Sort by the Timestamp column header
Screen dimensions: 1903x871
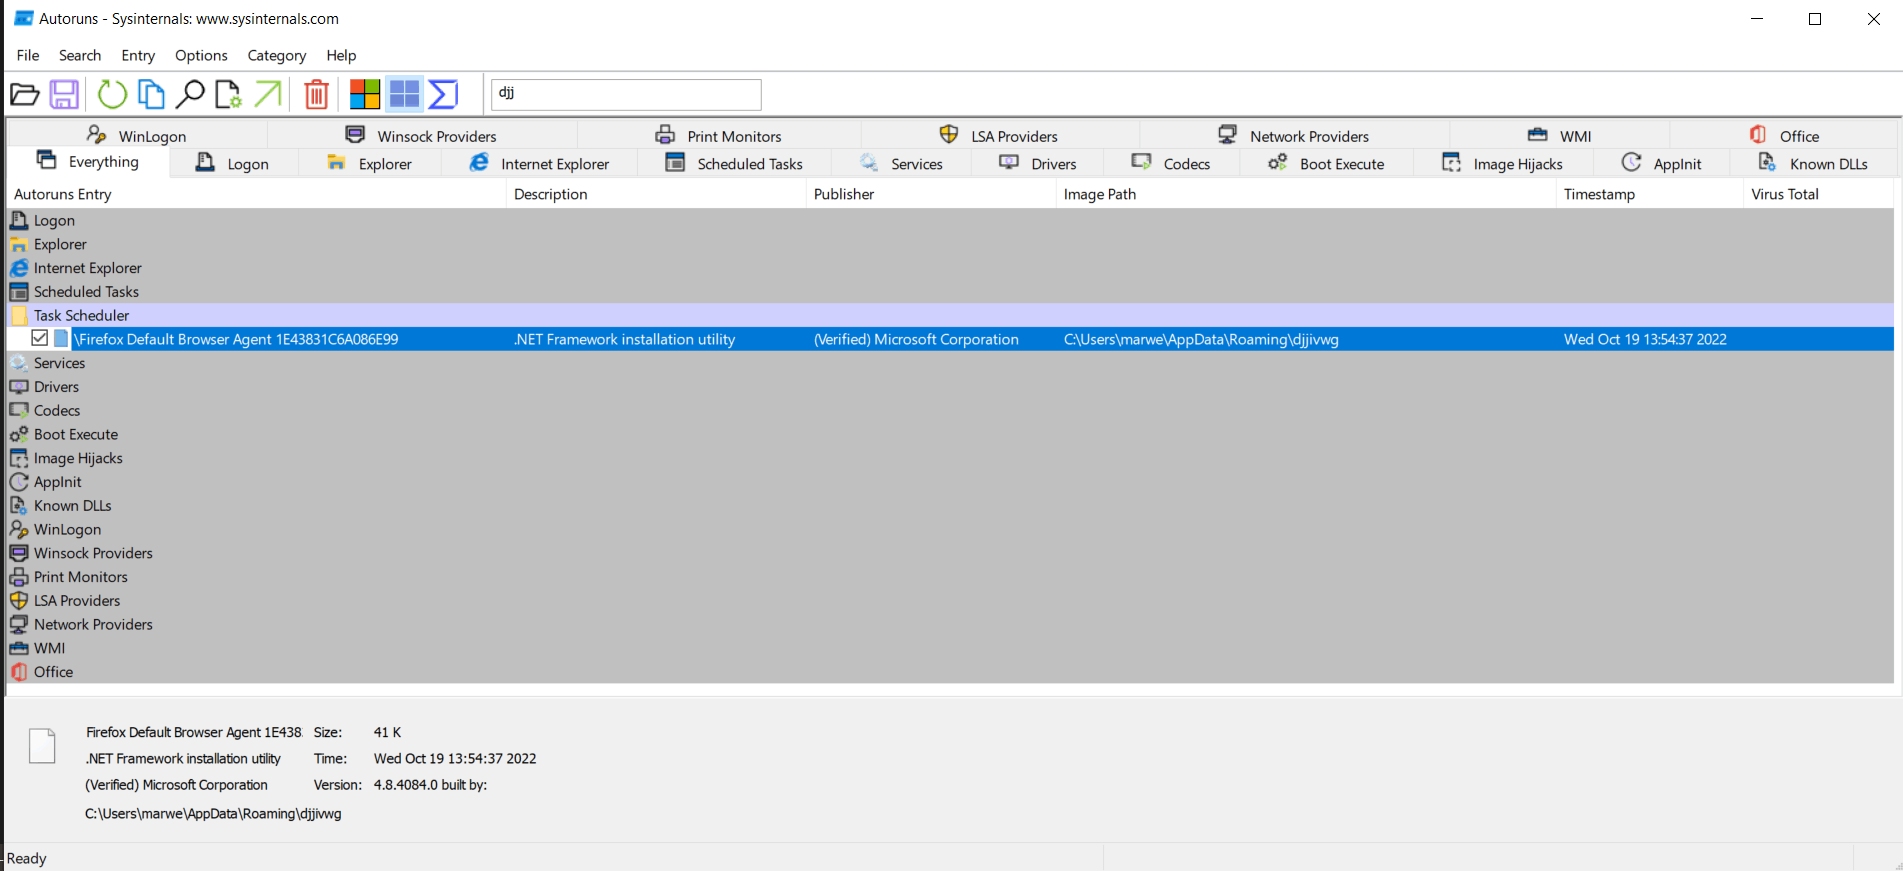[1650, 194]
